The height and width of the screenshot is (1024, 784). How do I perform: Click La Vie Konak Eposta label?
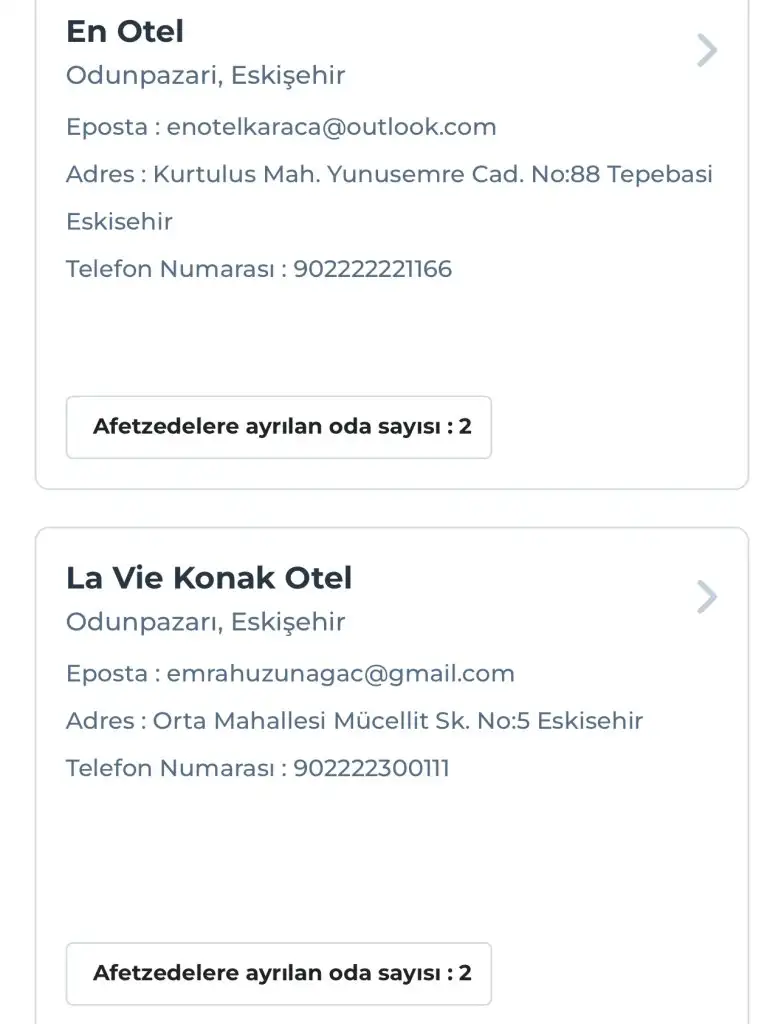point(107,674)
